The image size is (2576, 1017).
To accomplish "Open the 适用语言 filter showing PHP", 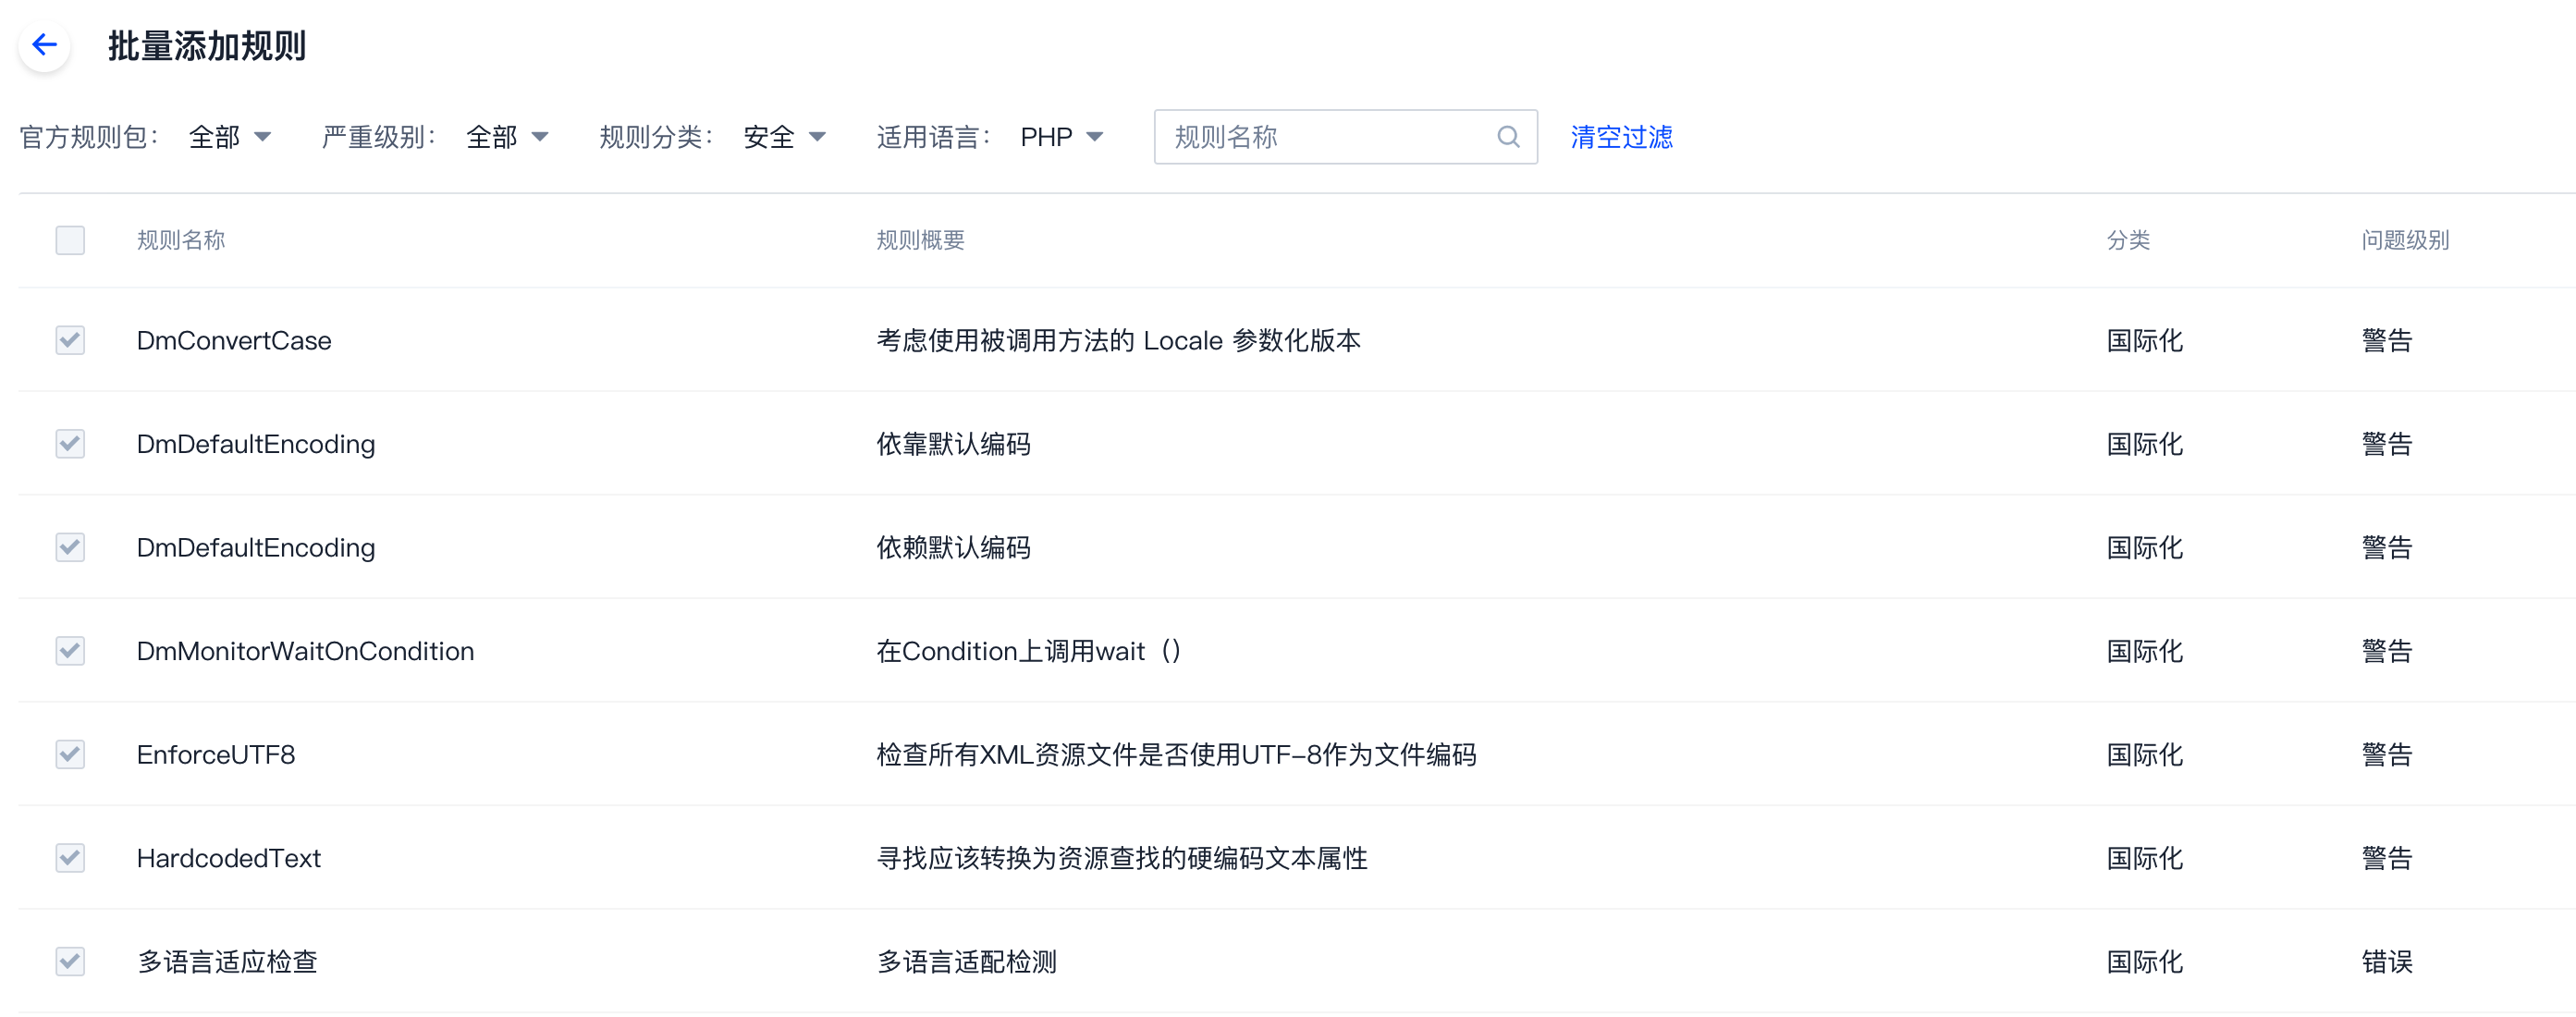I will [1045, 137].
